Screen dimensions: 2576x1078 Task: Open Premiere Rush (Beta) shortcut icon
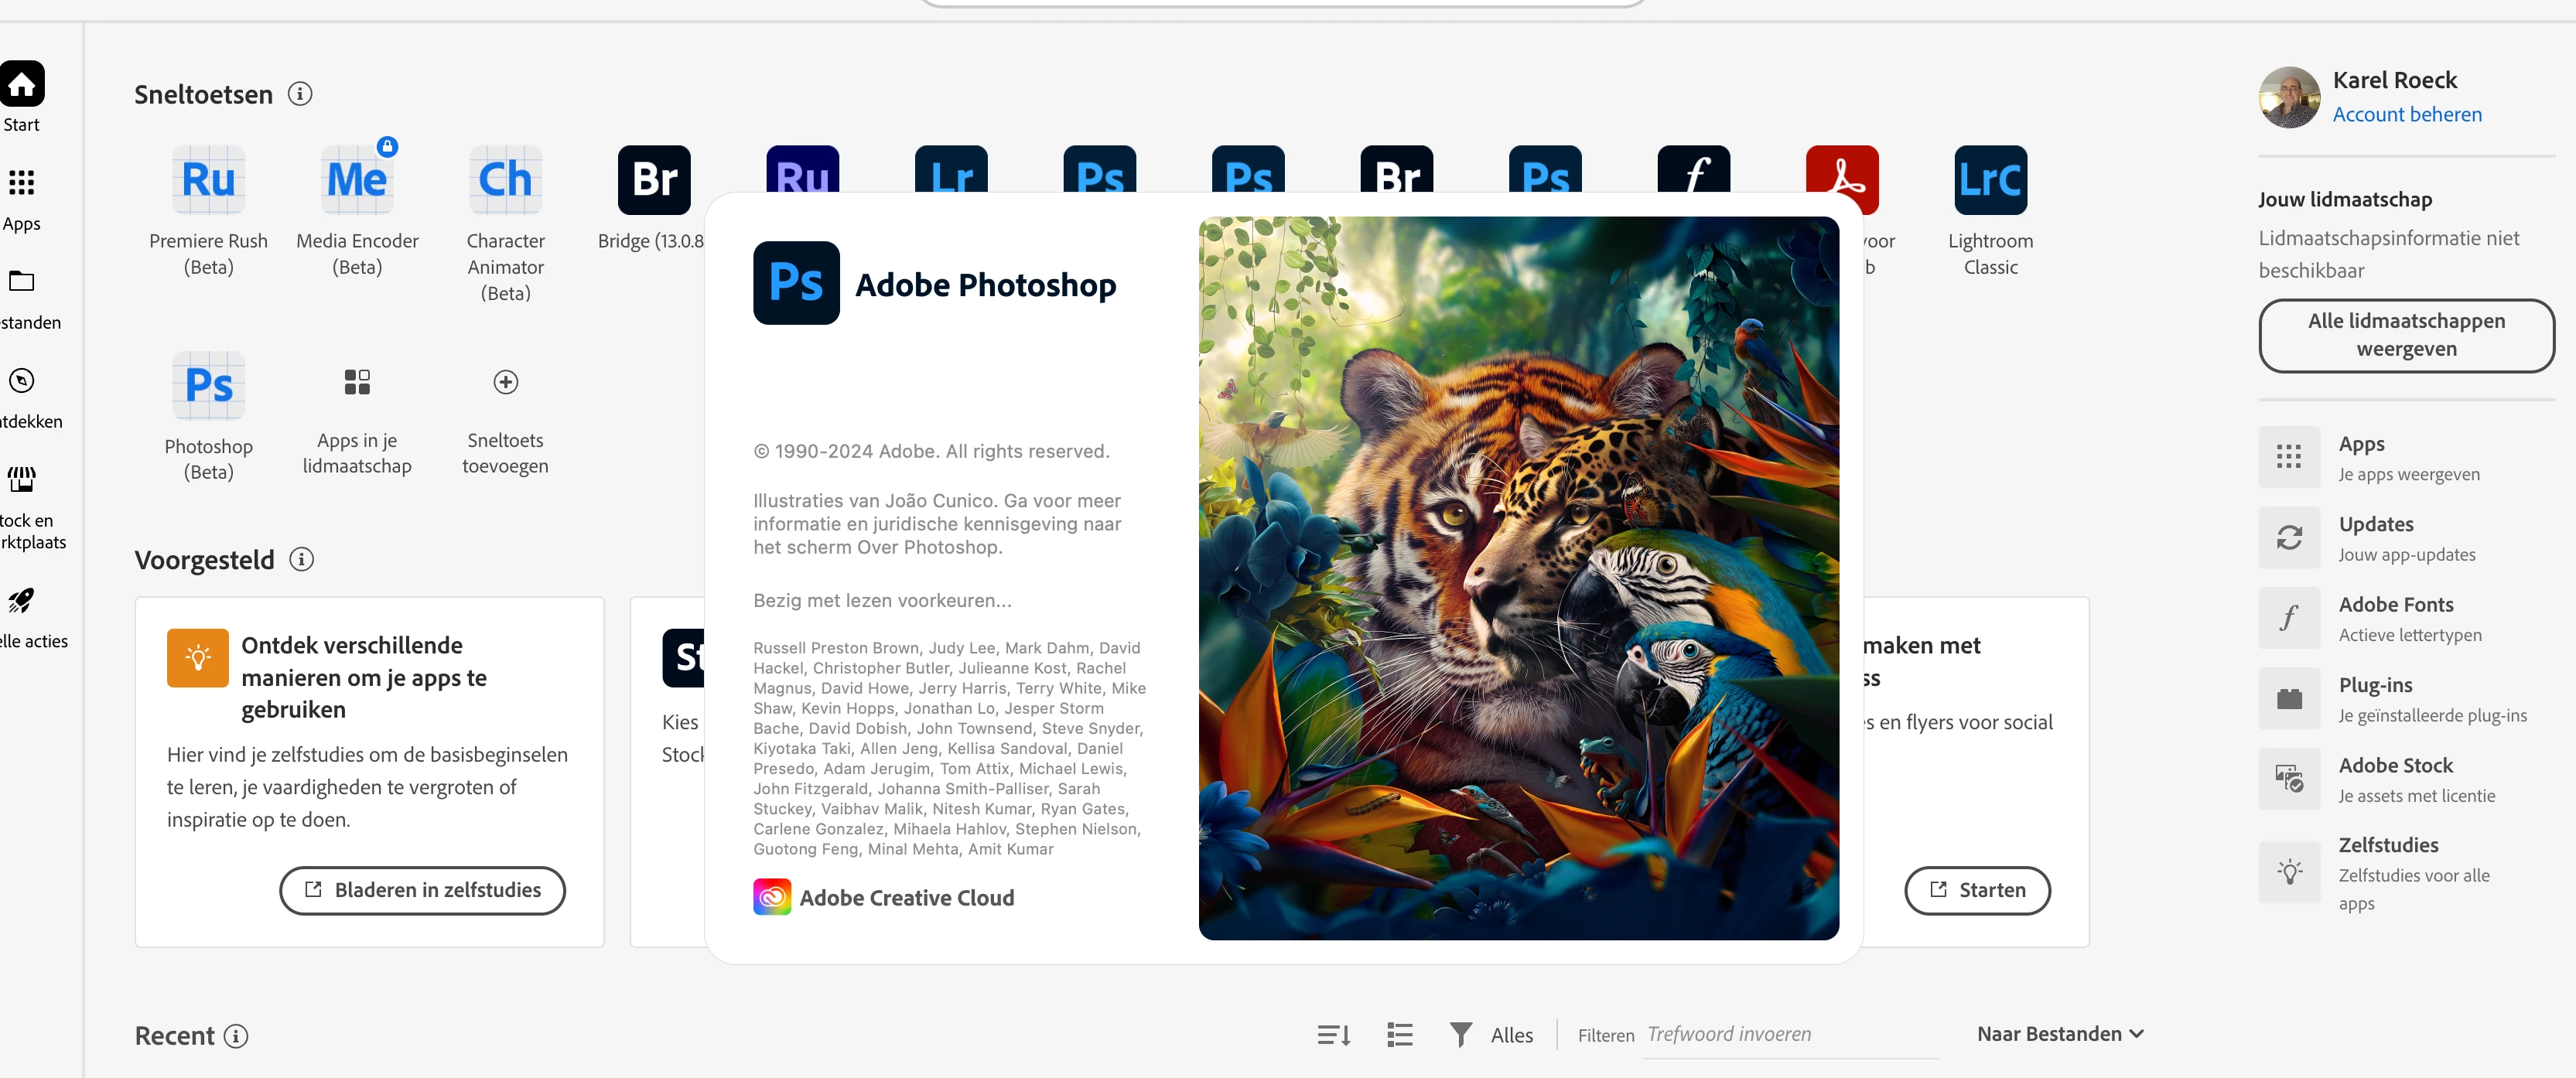(208, 180)
